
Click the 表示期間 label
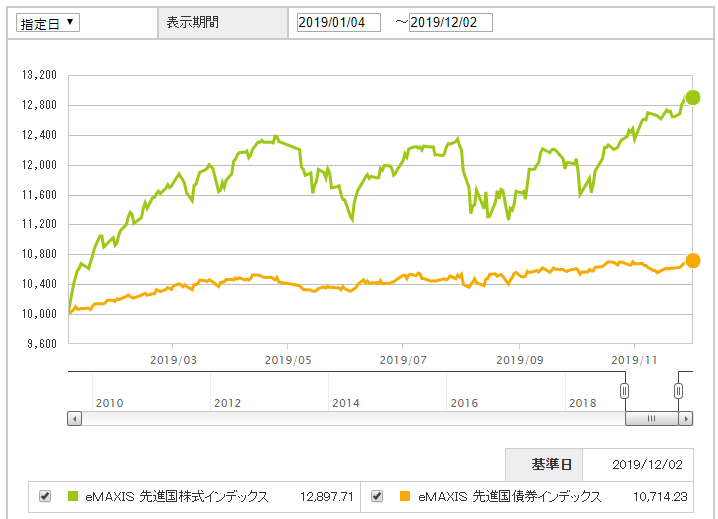click(x=192, y=22)
